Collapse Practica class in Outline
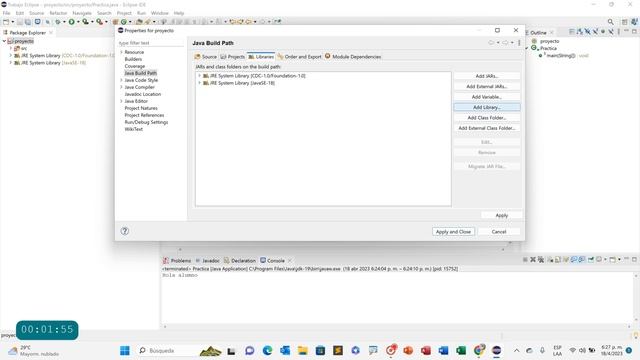This screenshot has height=360, width=640. pyautogui.click(x=527, y=48)
